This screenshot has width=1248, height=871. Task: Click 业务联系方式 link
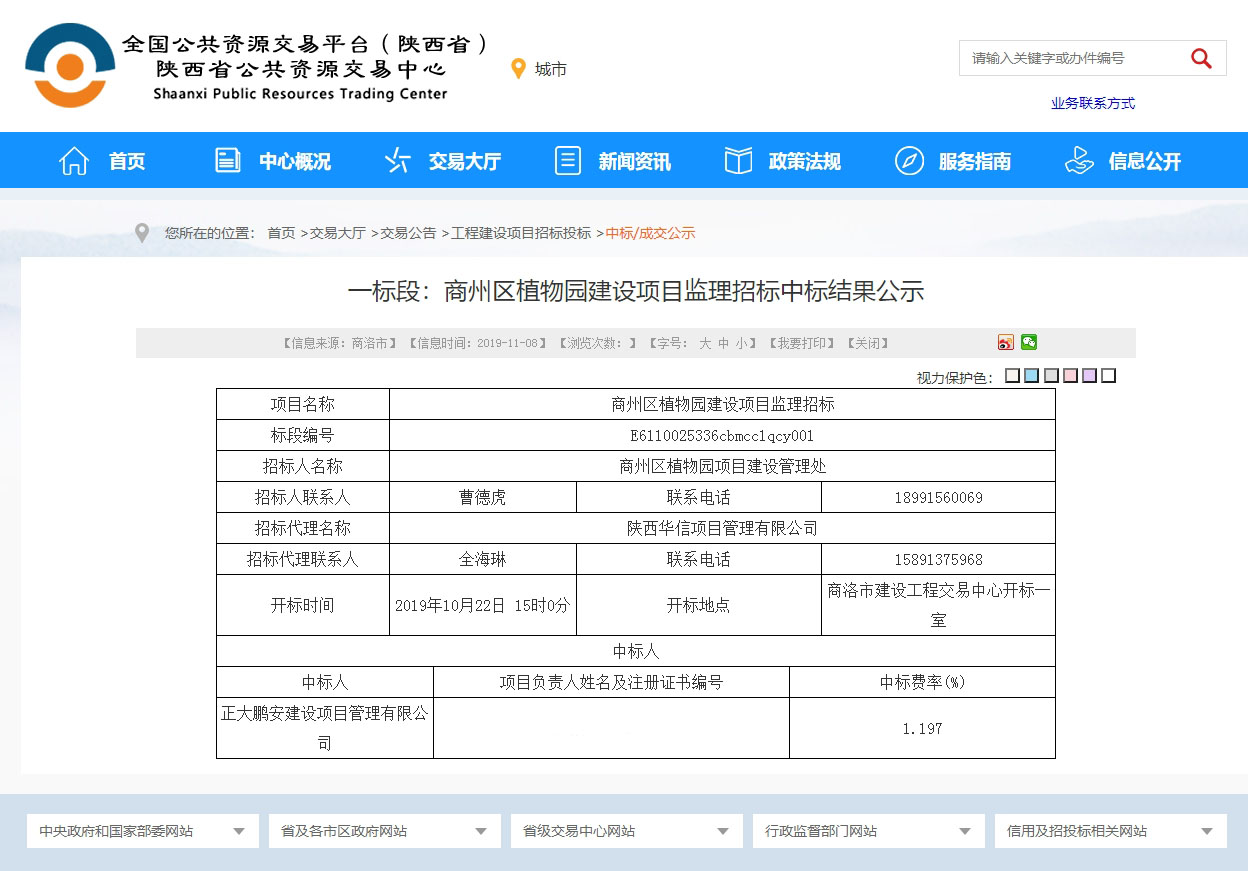click(x=1092, y=103)
